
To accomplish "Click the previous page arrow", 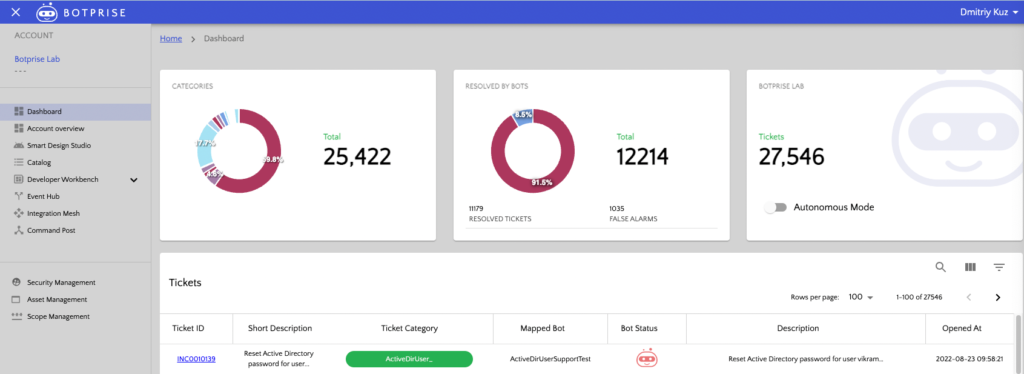I will [x=968, y=298].
